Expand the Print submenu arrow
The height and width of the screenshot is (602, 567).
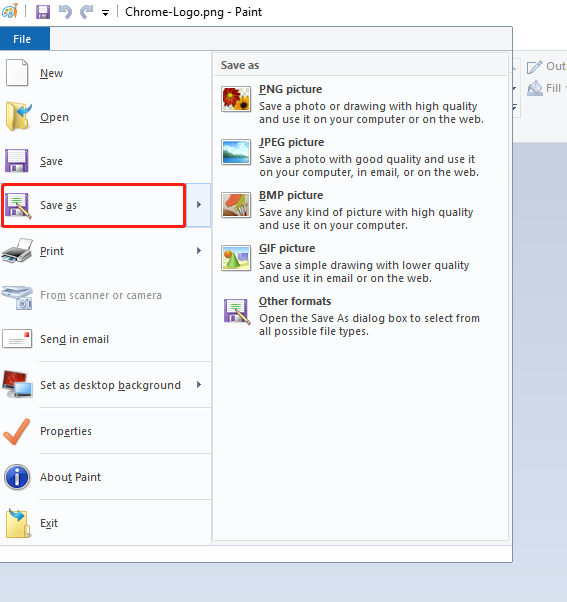[x=199, y=251]
